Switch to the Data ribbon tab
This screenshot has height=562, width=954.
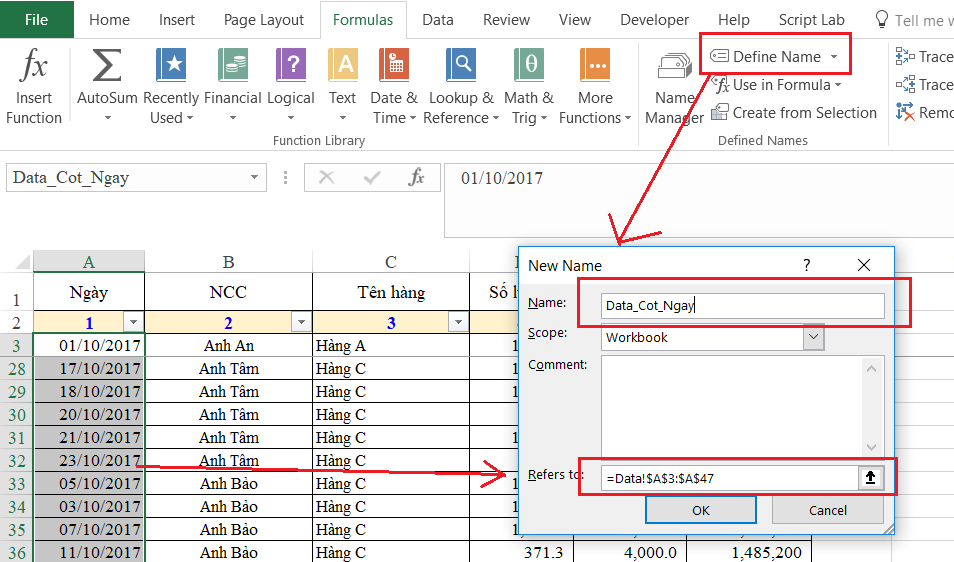point(437,19)
